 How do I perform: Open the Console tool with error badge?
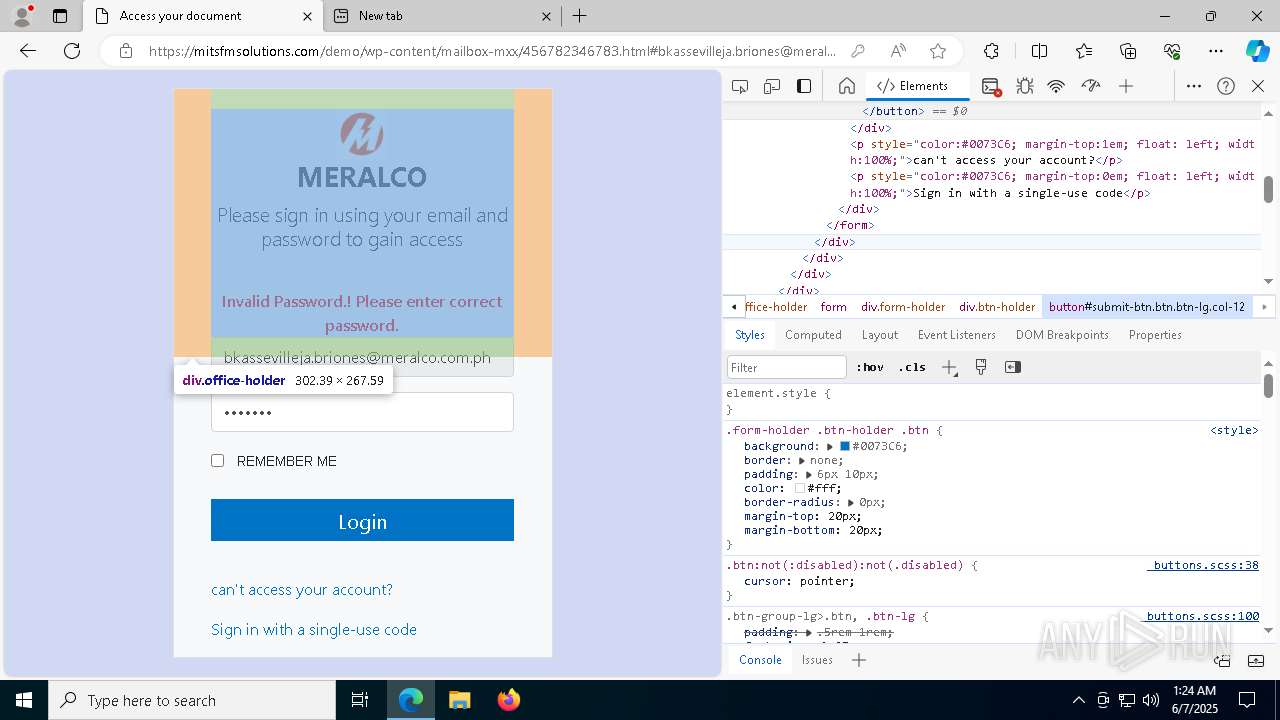991,86
